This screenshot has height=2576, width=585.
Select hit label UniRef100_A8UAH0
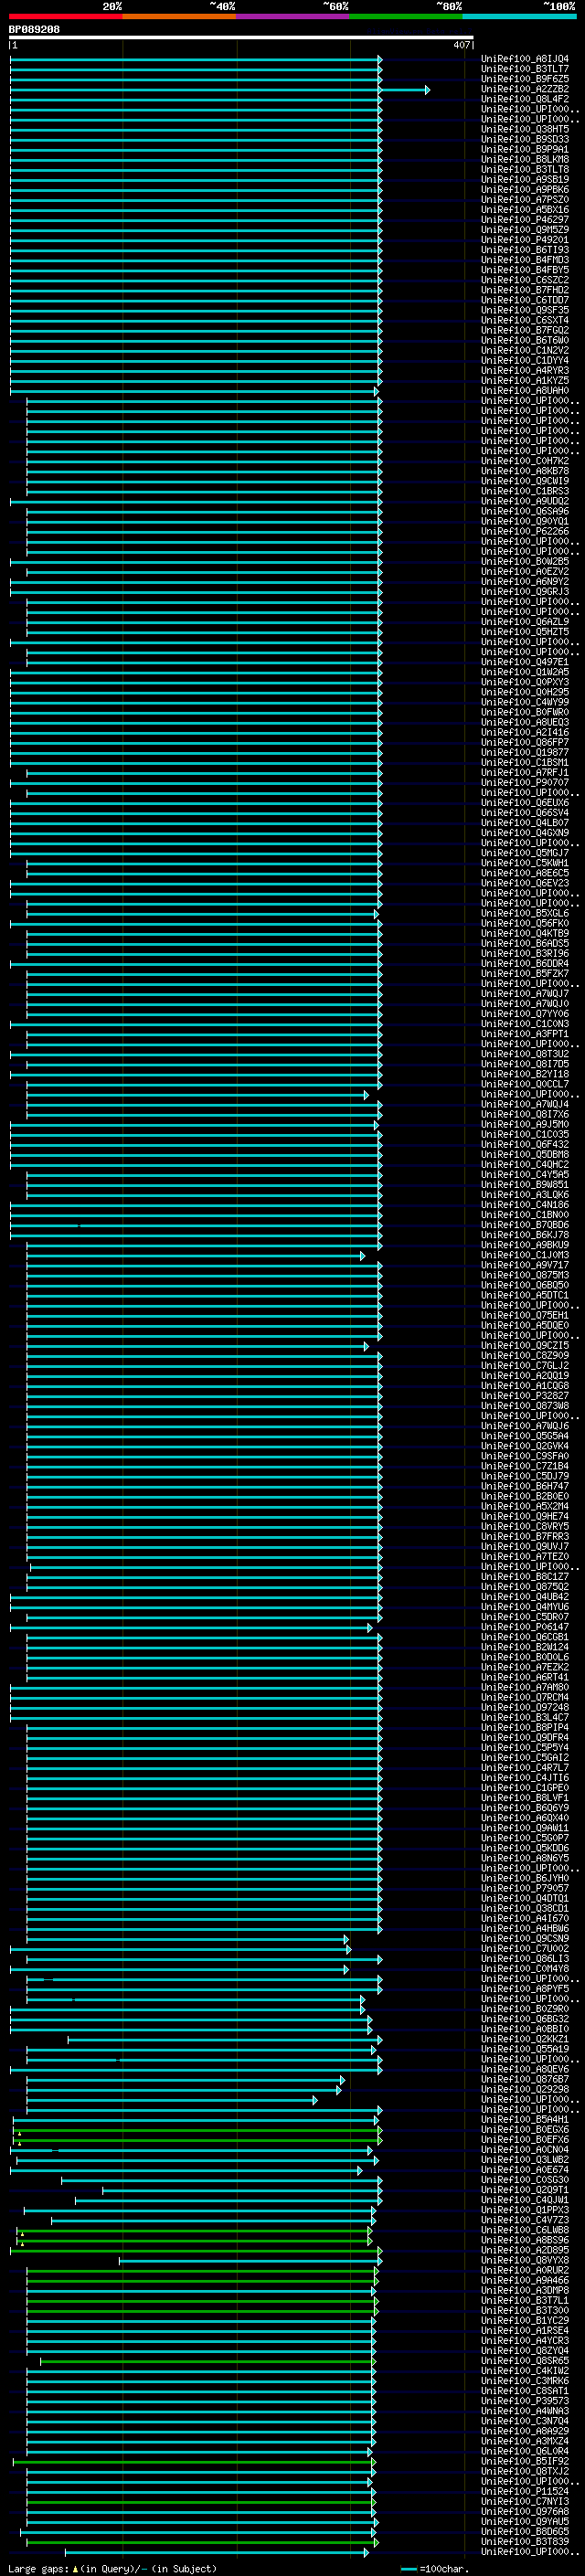pyautogui.click(x=524, y=391)
